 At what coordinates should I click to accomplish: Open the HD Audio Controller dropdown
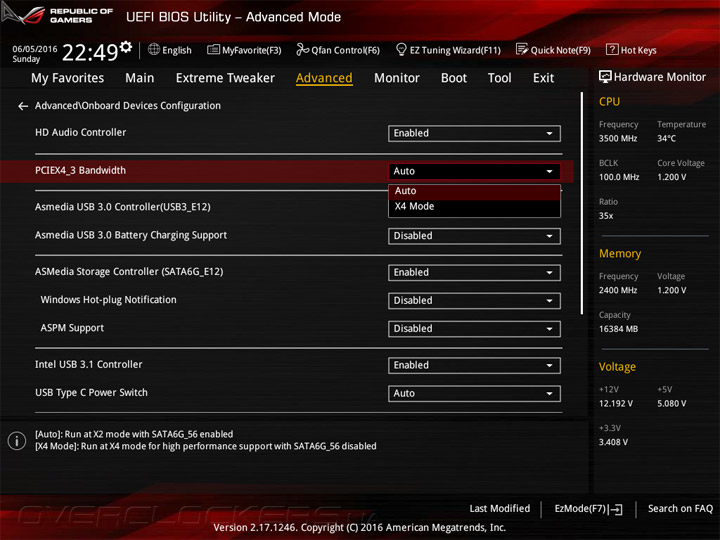[x=474, y=133]
